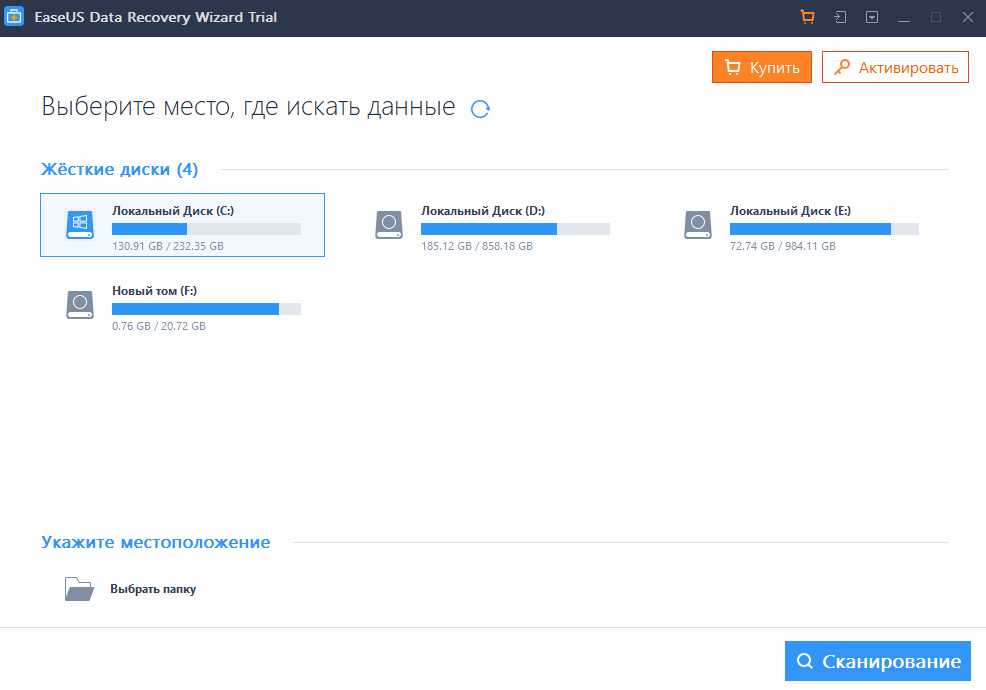Start scan with Сканирование button

coord(878,661)
